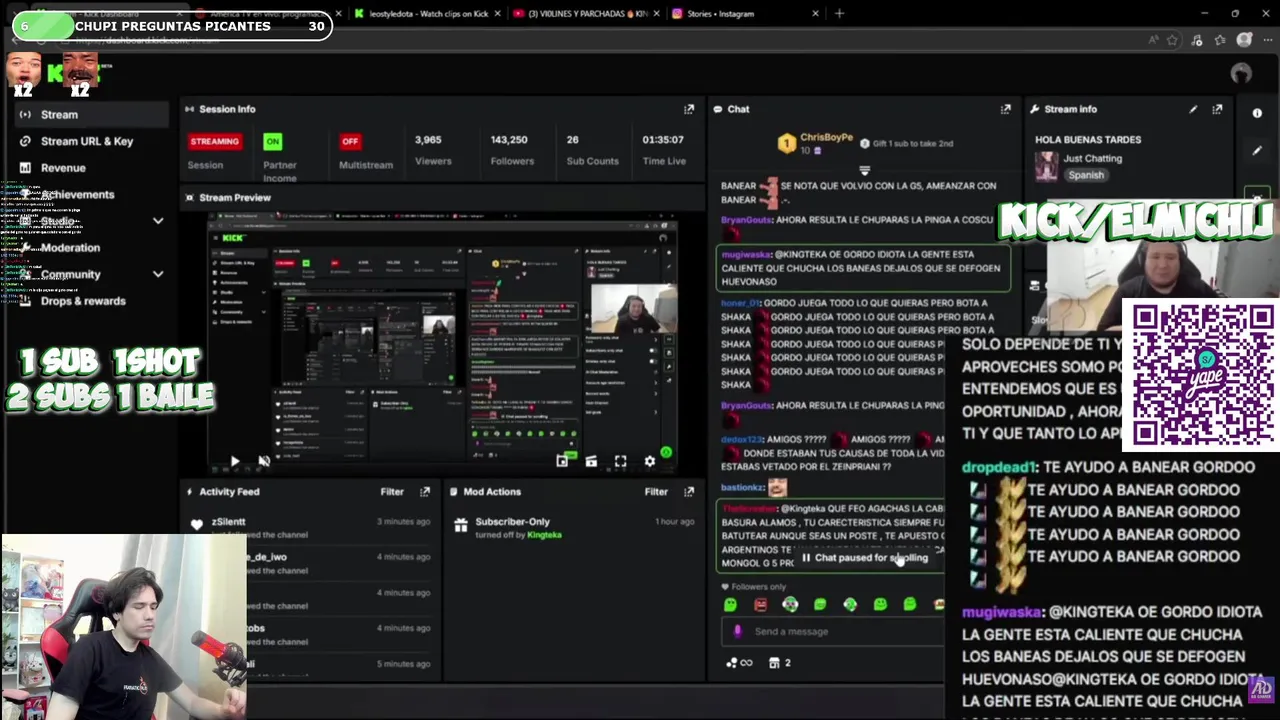Enable picture-in-picture on stream preview
Image resolution: width=1280 pixels, height=720 pixels.
pyautogui.click(x=562, y=461)
